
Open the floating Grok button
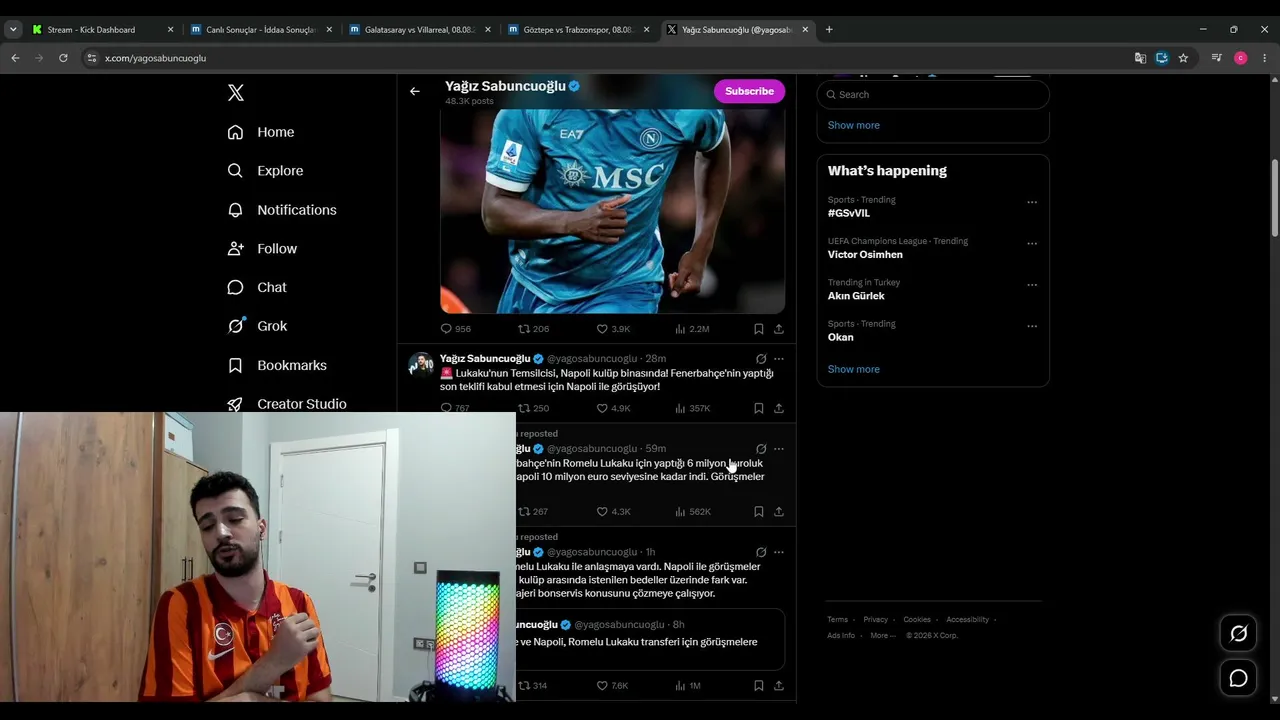point(1238,634)
